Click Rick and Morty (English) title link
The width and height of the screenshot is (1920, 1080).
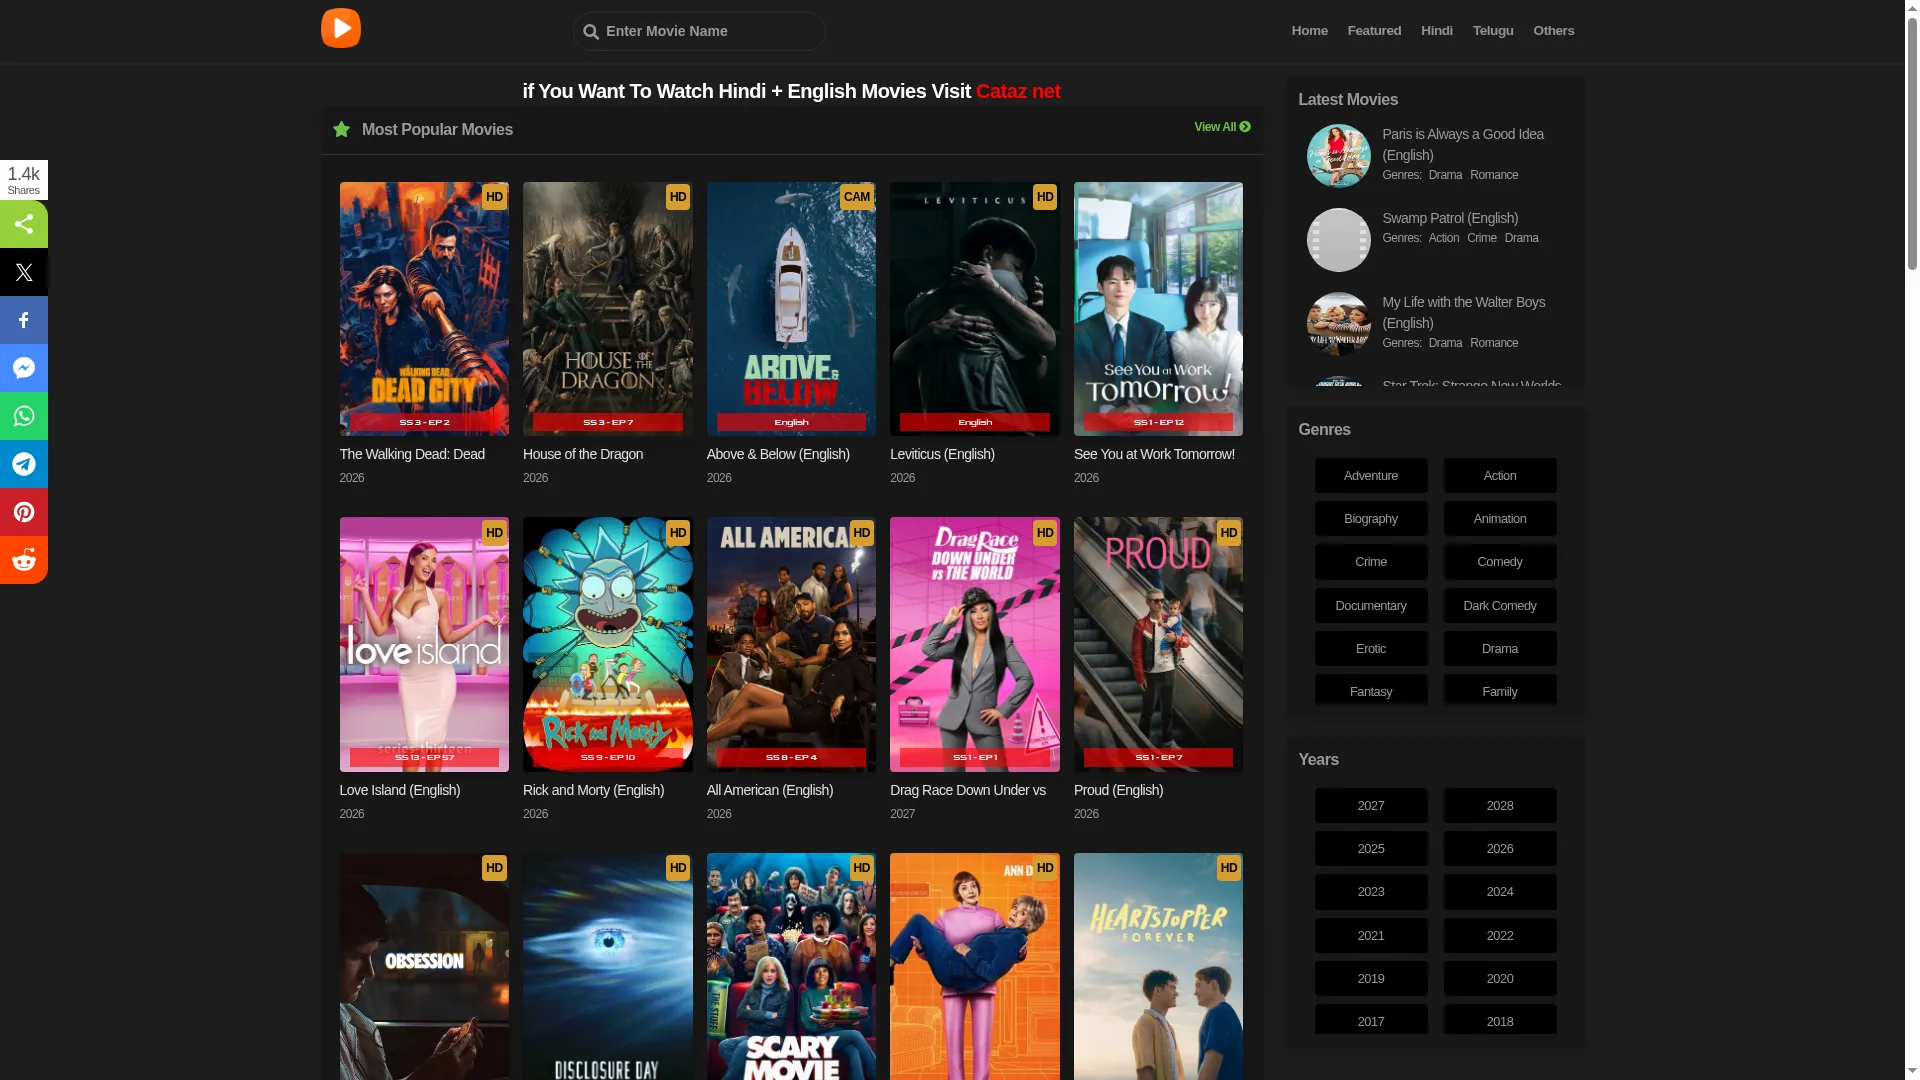click(x=593, y=790)
